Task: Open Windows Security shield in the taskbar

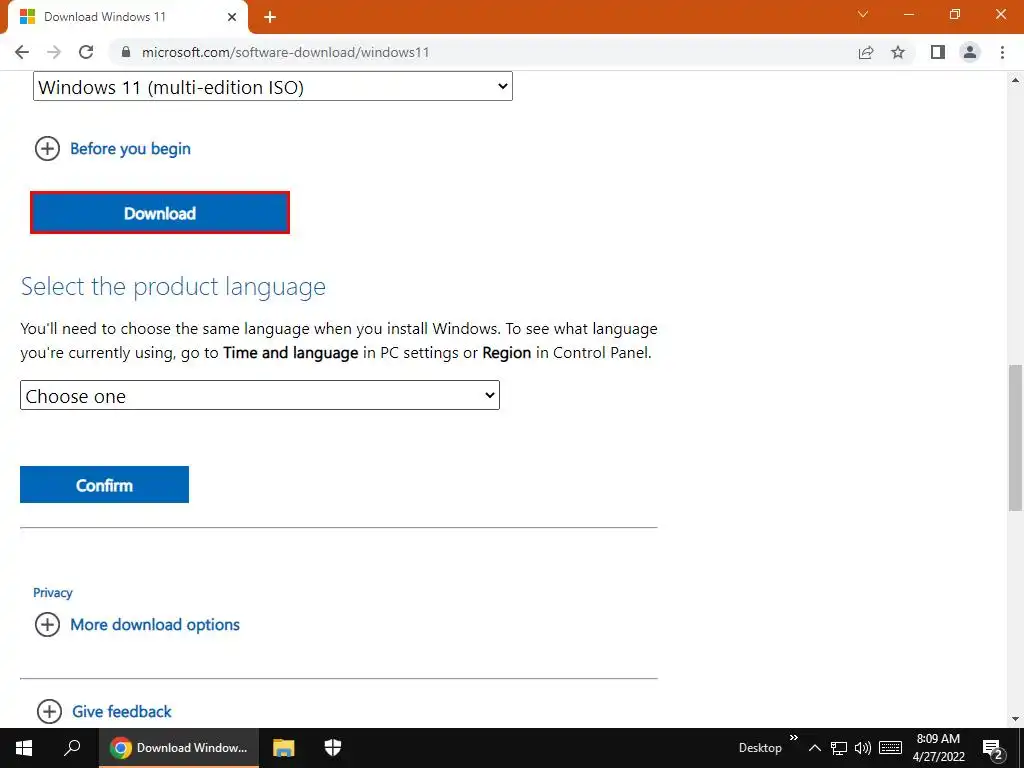Action: [333, 748]
